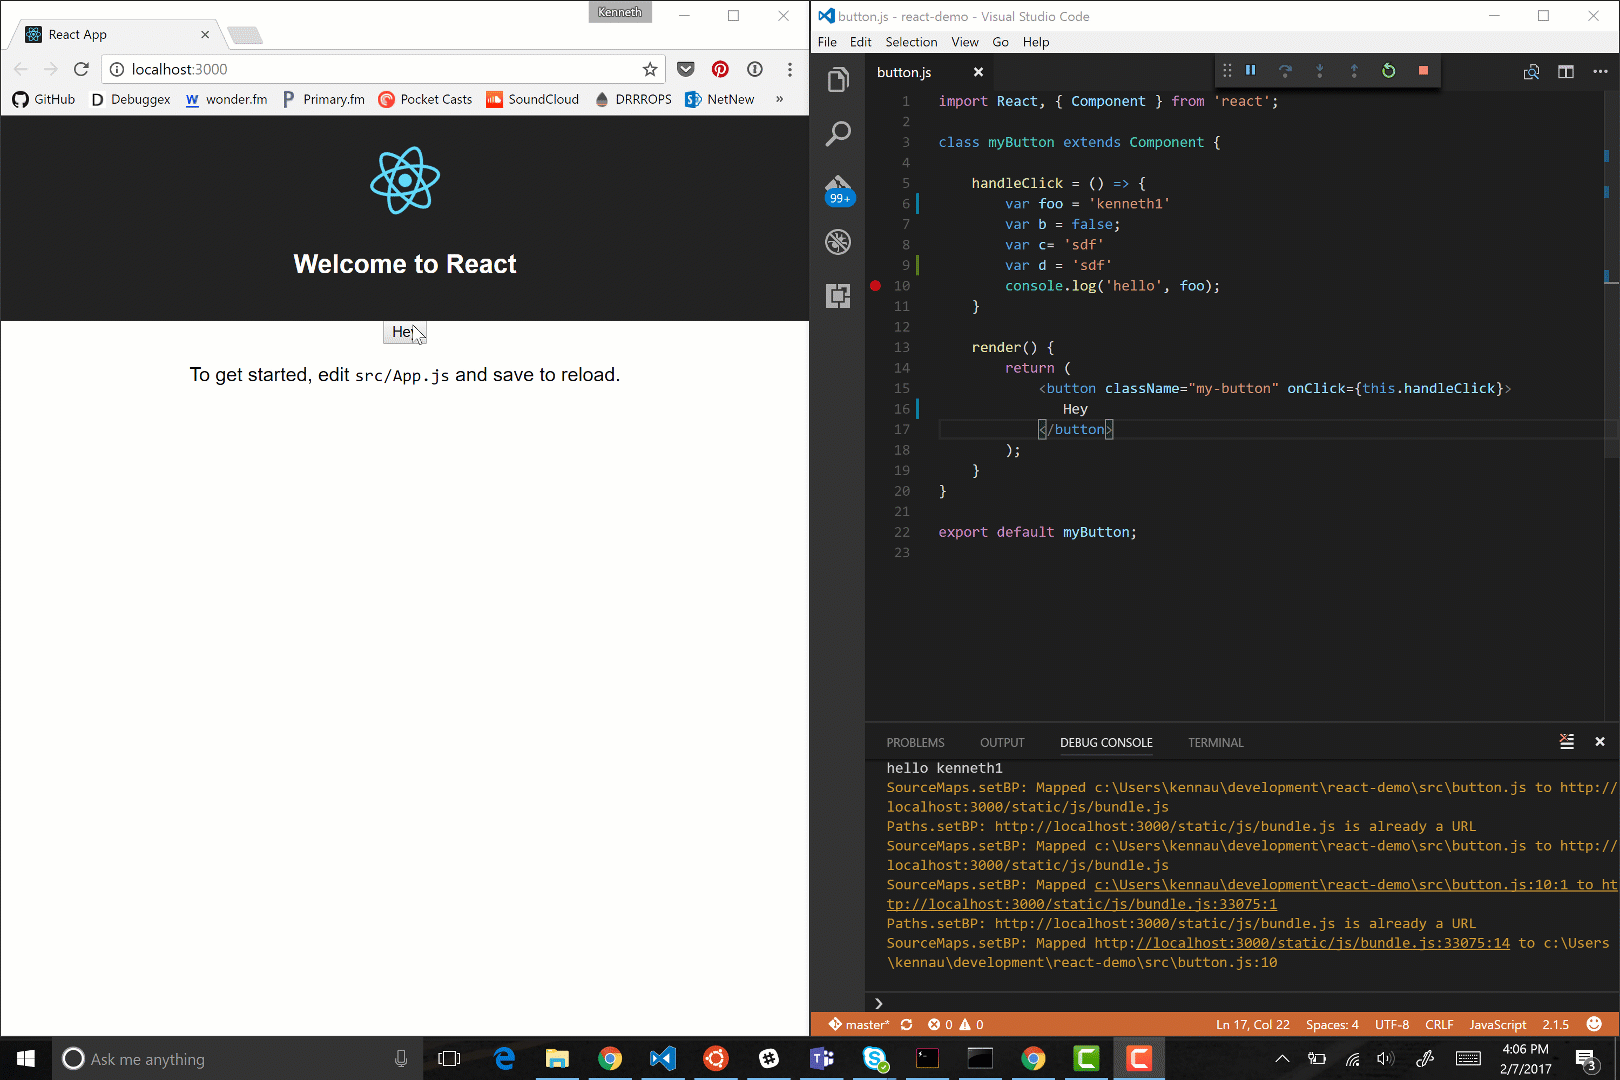
Task: Open the Selection menu
Action: pyautogui.click(x=910, y=42)
